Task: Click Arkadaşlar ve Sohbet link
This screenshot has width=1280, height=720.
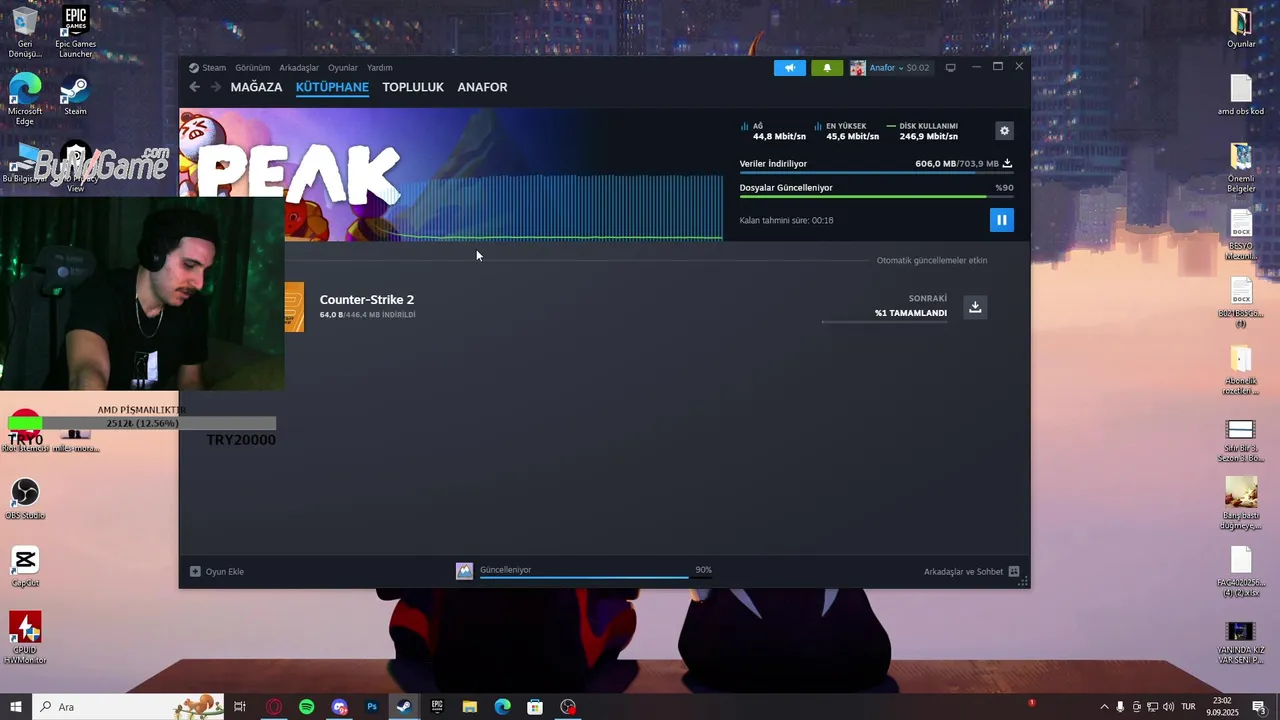Action: coord(963,572)
